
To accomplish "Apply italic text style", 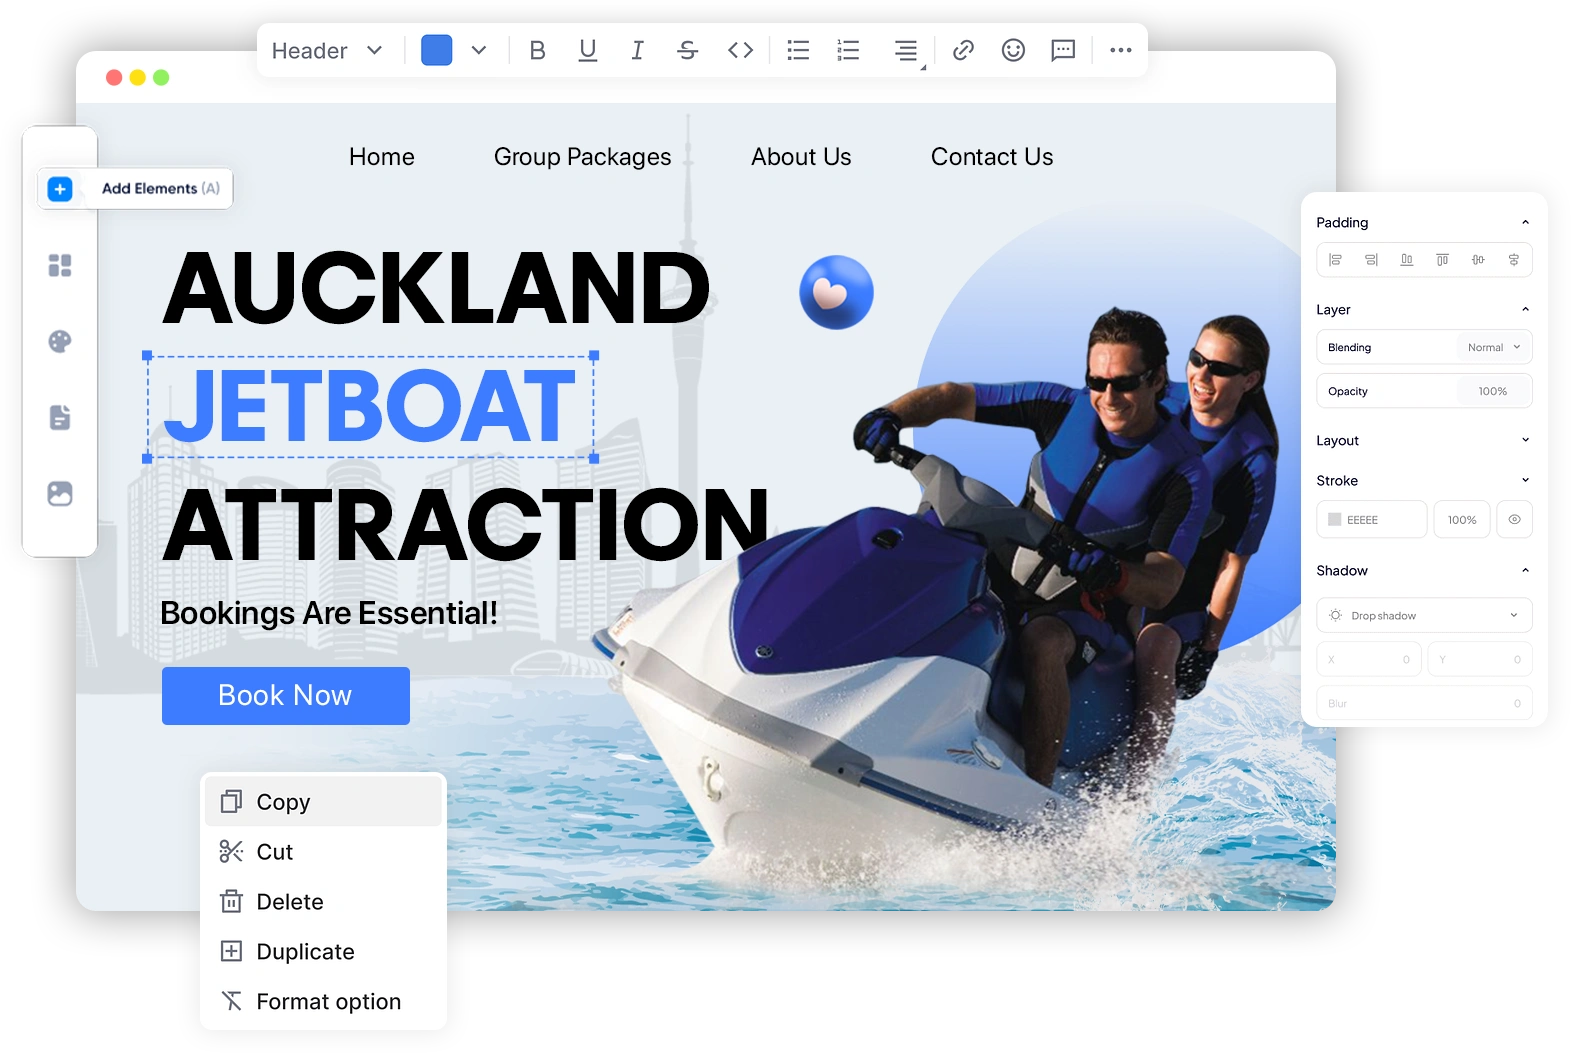I will (x=637, y=50).
